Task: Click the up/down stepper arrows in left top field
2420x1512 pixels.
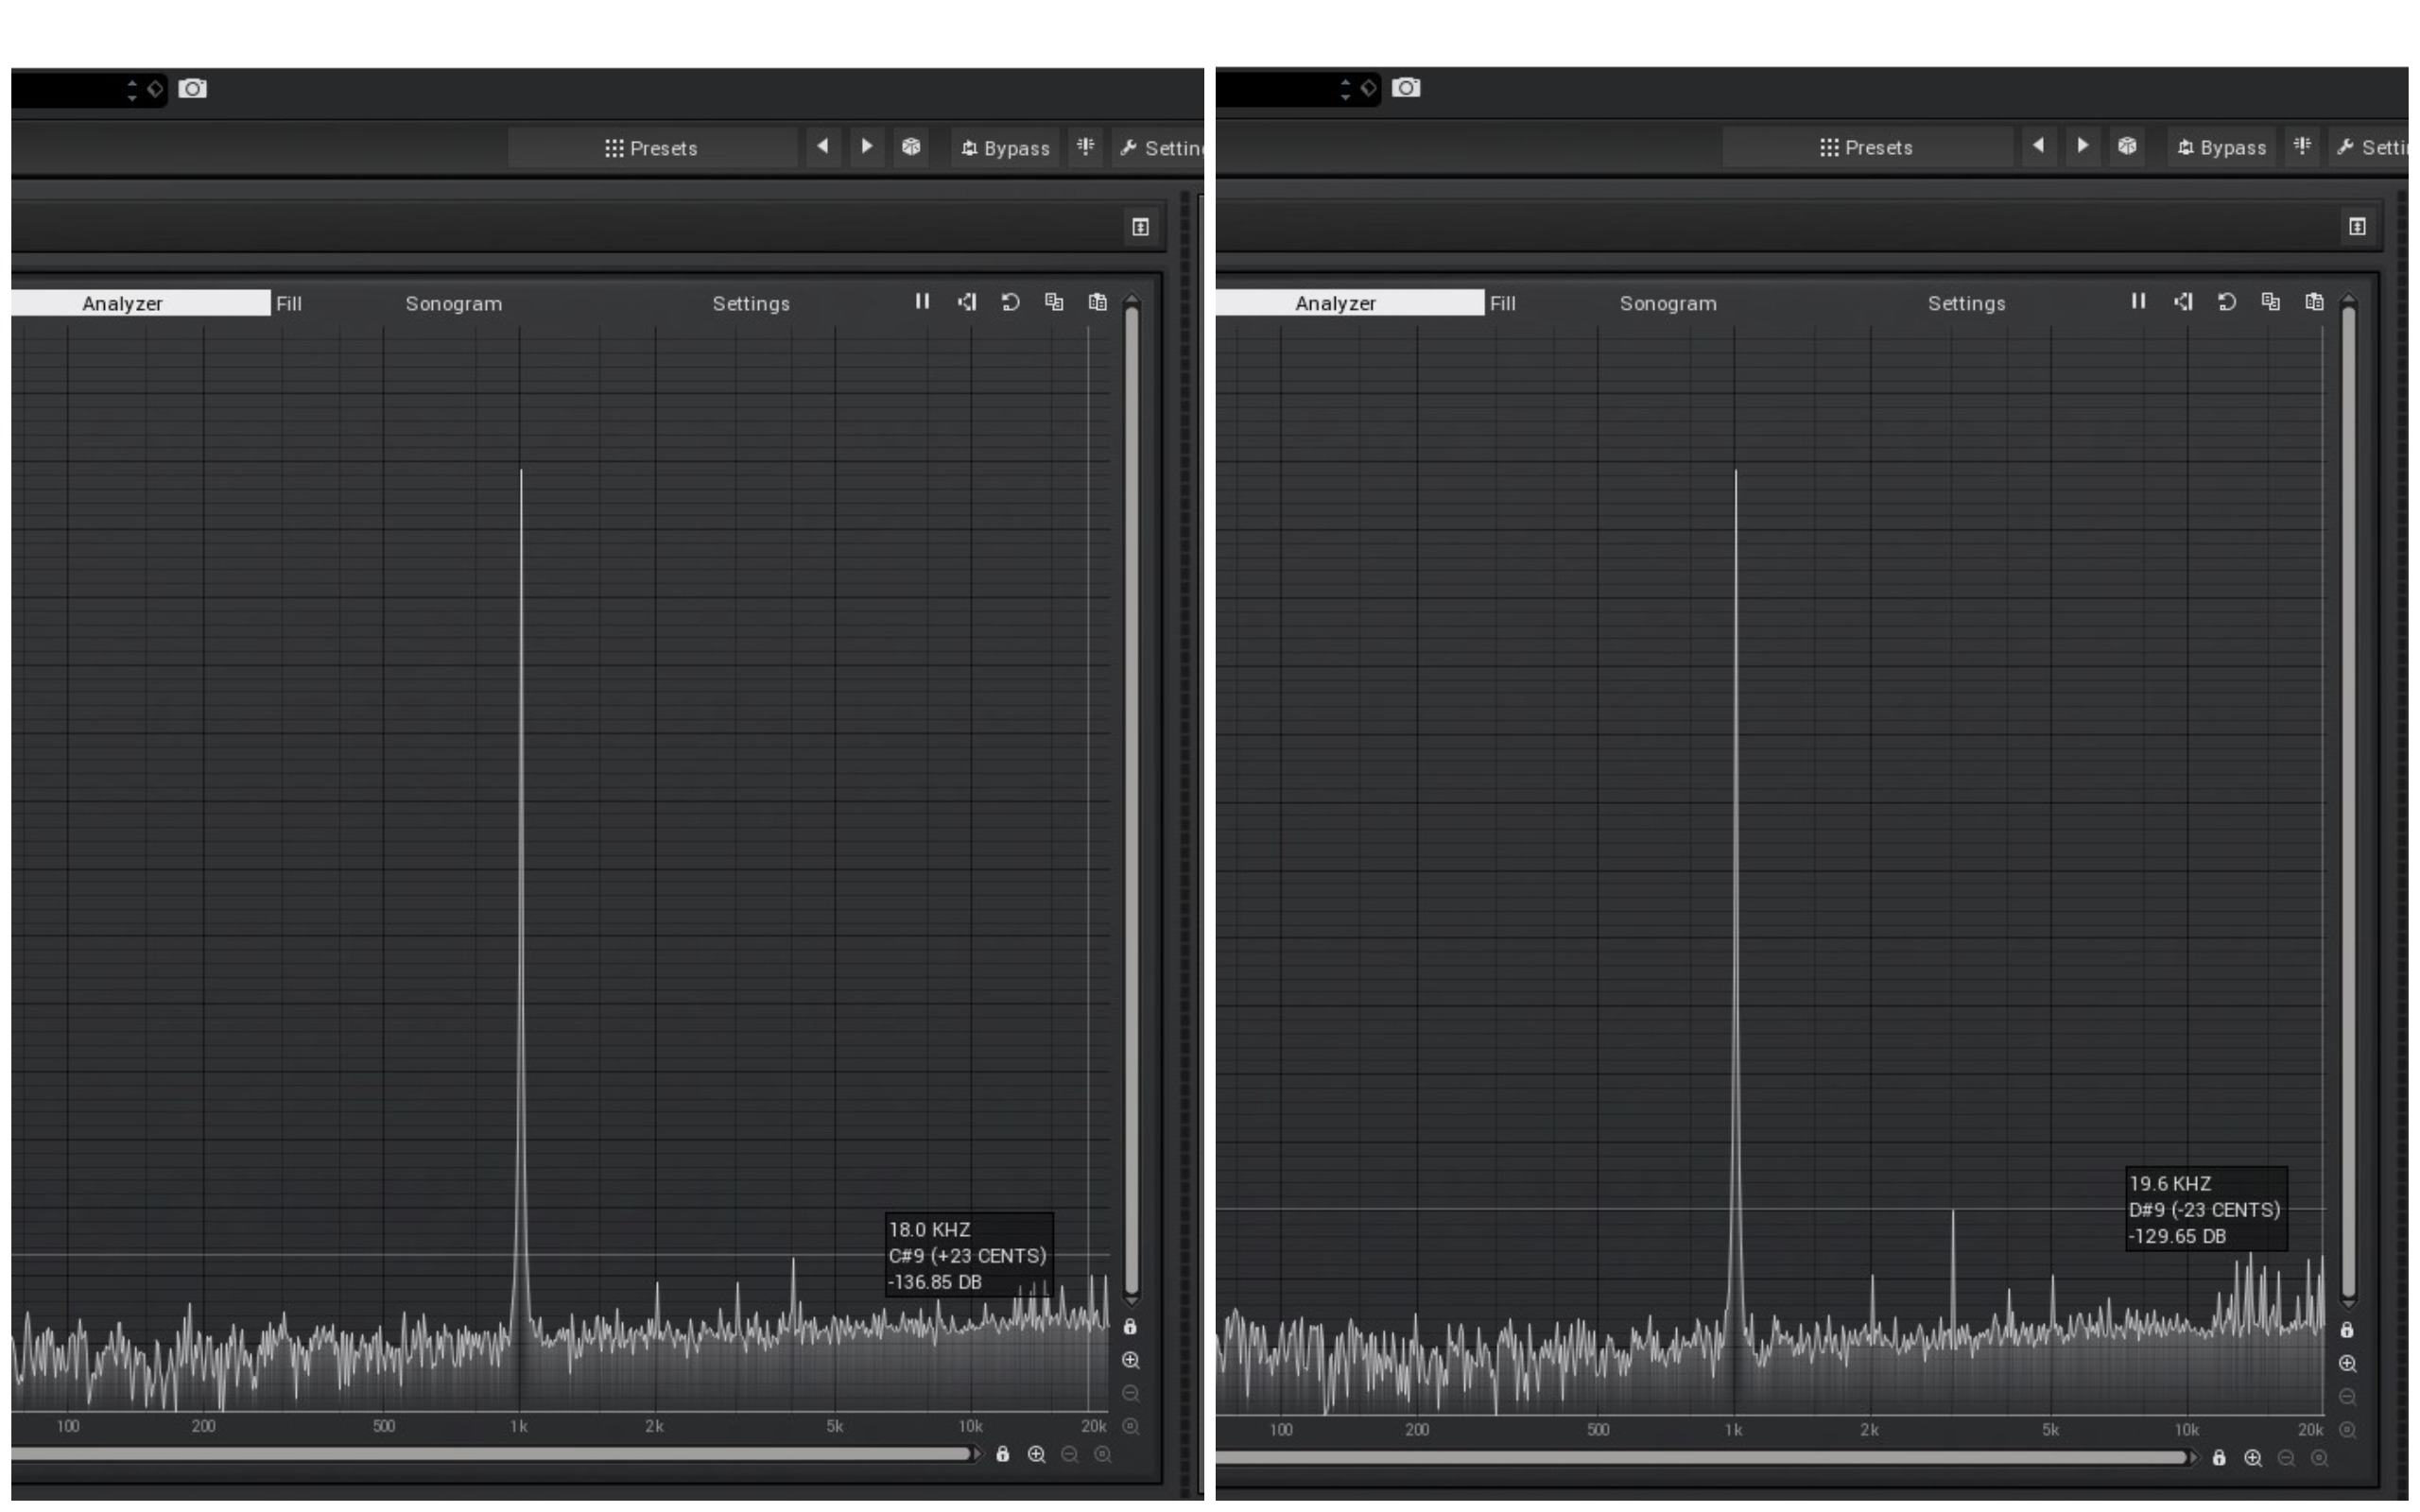Action: pyautogui.click(x=132, y=90)
